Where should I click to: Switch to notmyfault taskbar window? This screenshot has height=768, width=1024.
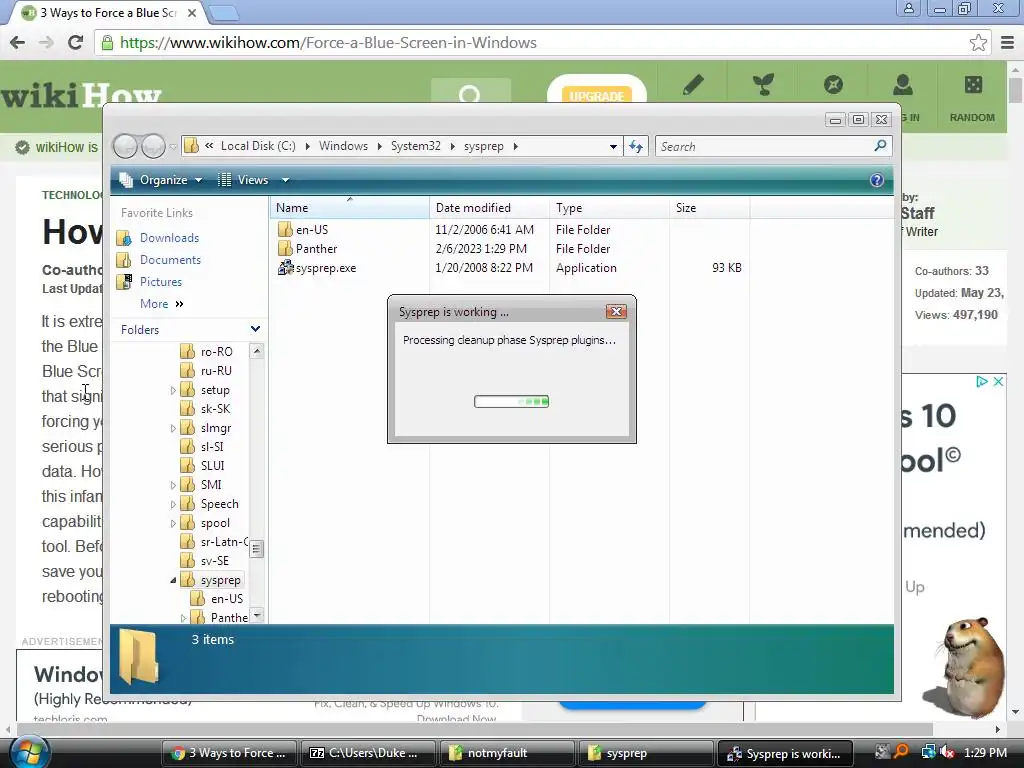[507, 753]
